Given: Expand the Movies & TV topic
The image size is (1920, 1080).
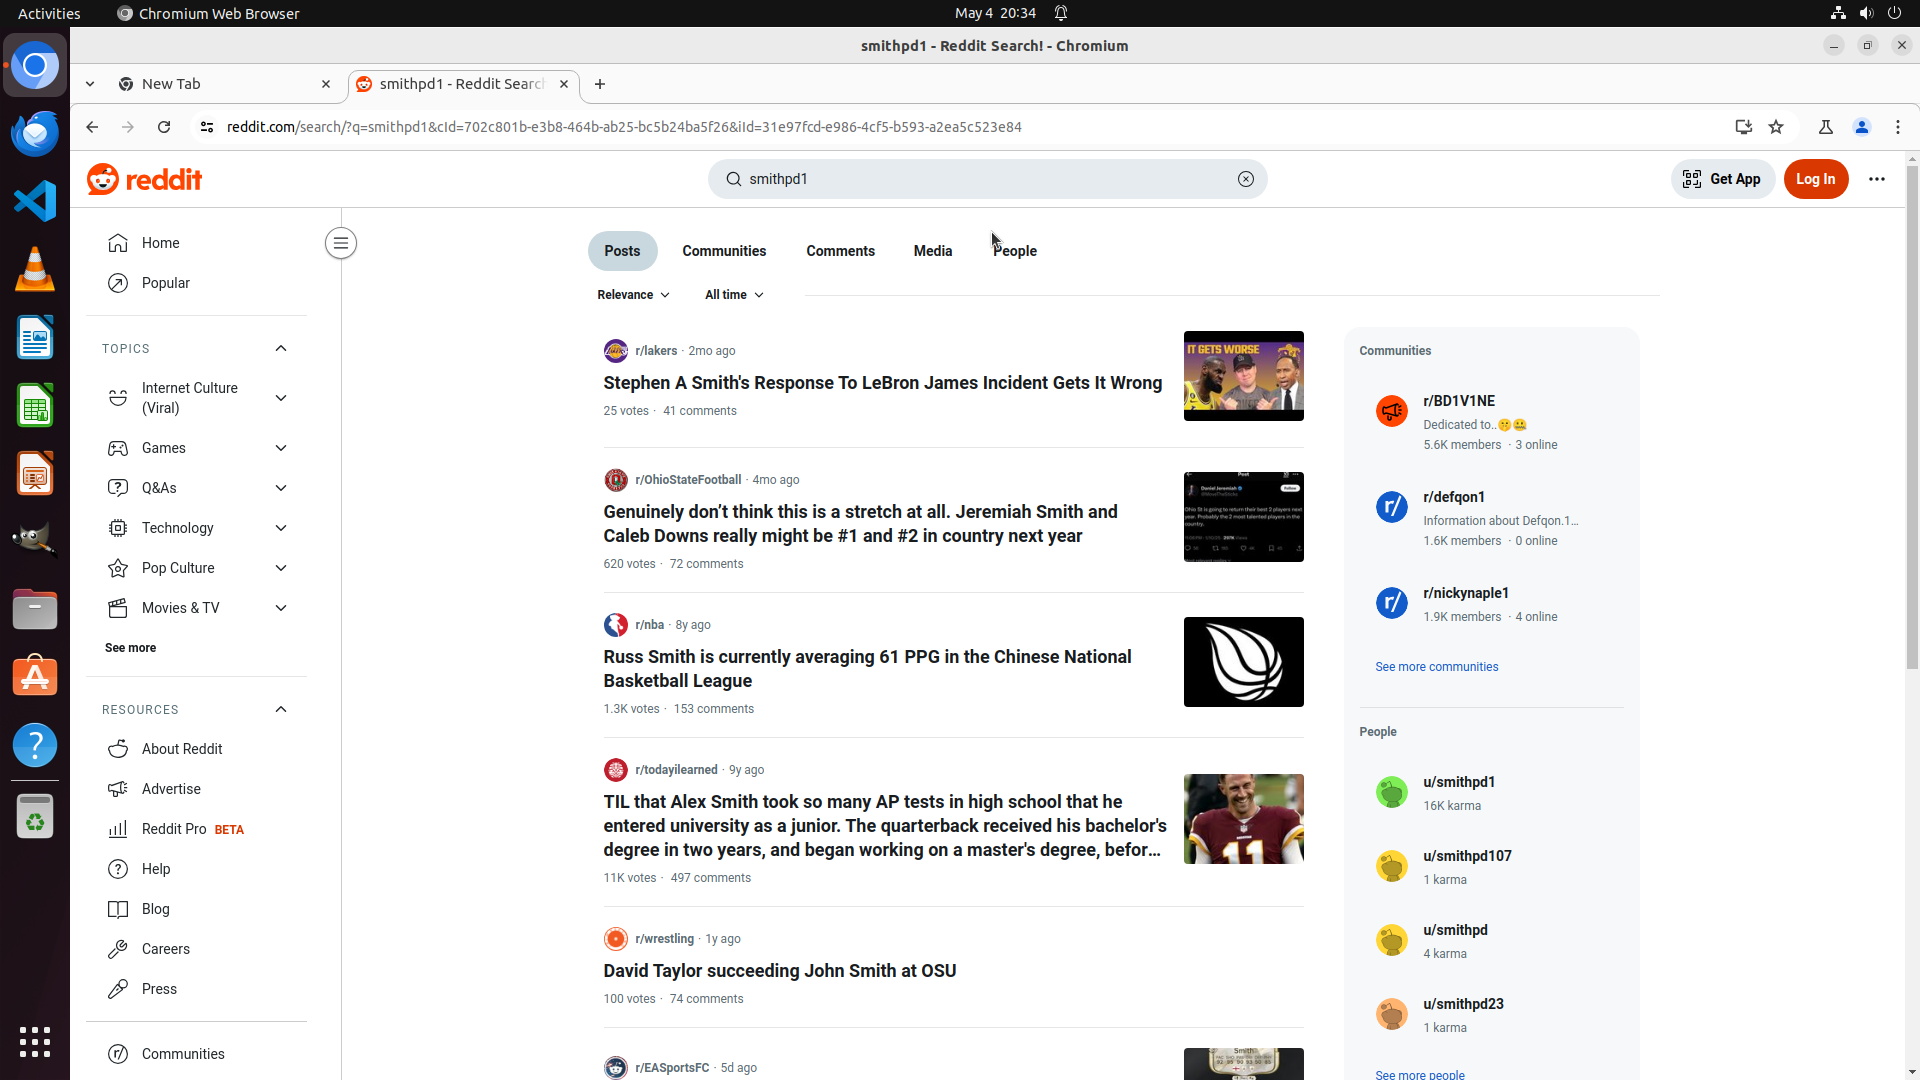Looking at the screenshot, I should pos(281,608).
